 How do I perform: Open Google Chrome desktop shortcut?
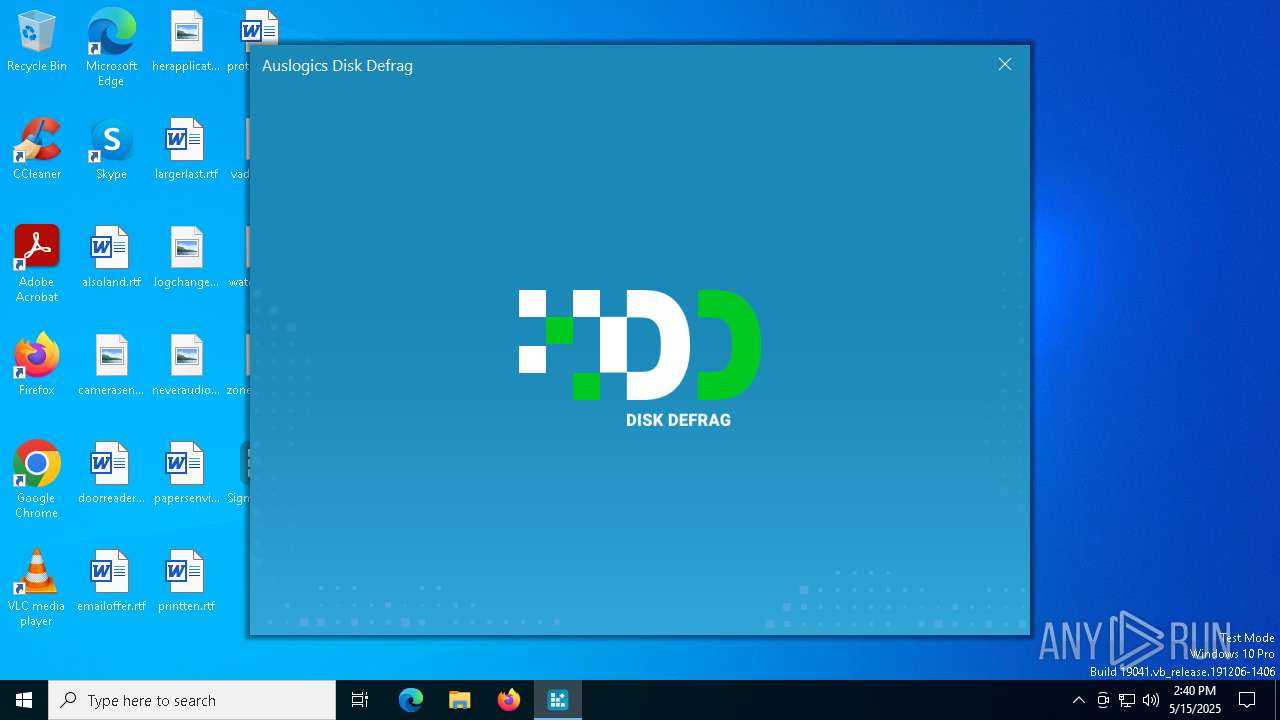37,480
